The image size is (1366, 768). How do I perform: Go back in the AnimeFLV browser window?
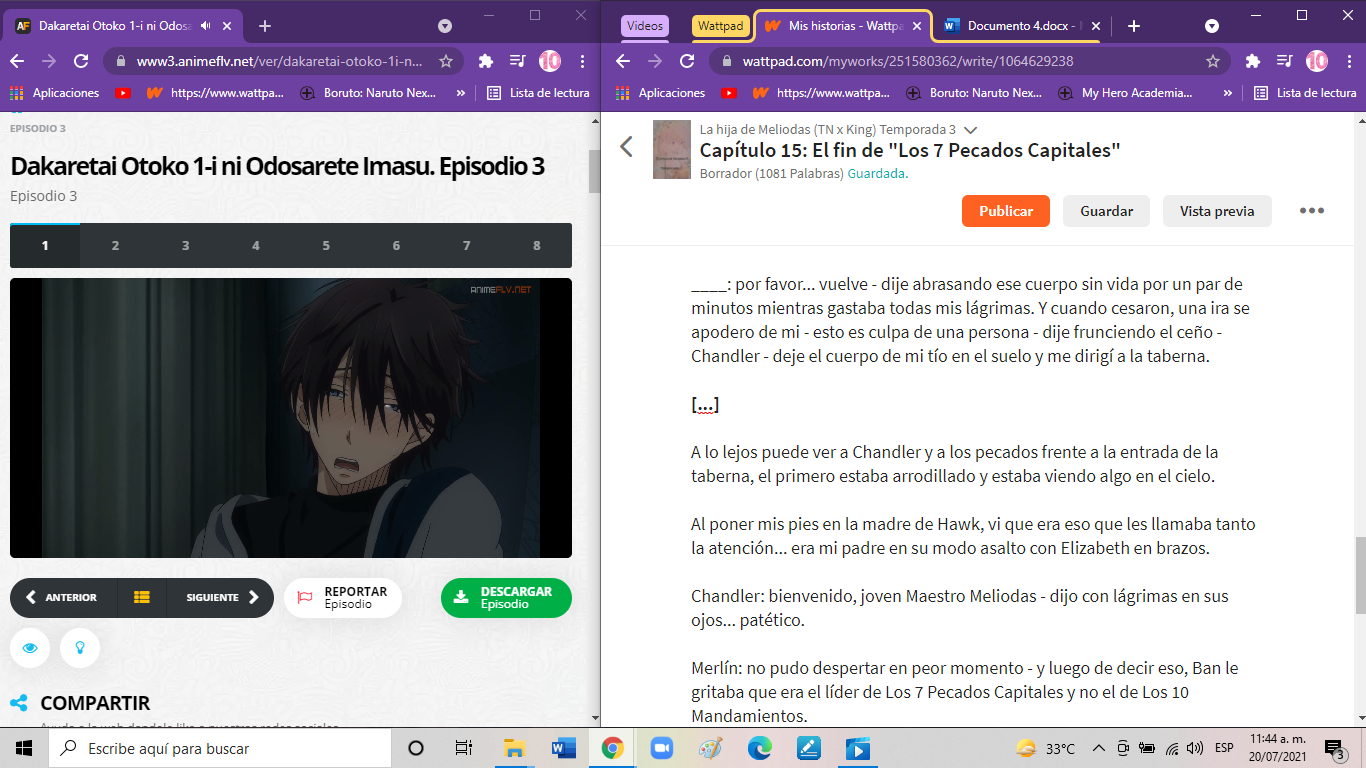[17, 61]
